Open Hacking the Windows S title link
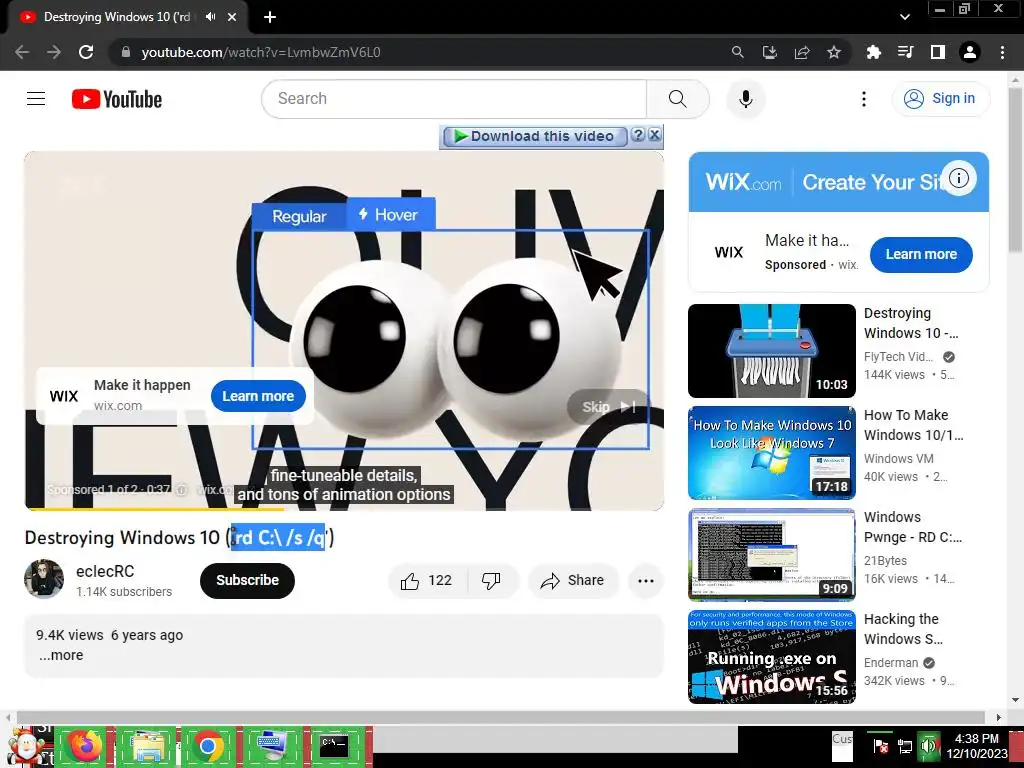Screen dimensions: 1024x768 click(903, 629)
